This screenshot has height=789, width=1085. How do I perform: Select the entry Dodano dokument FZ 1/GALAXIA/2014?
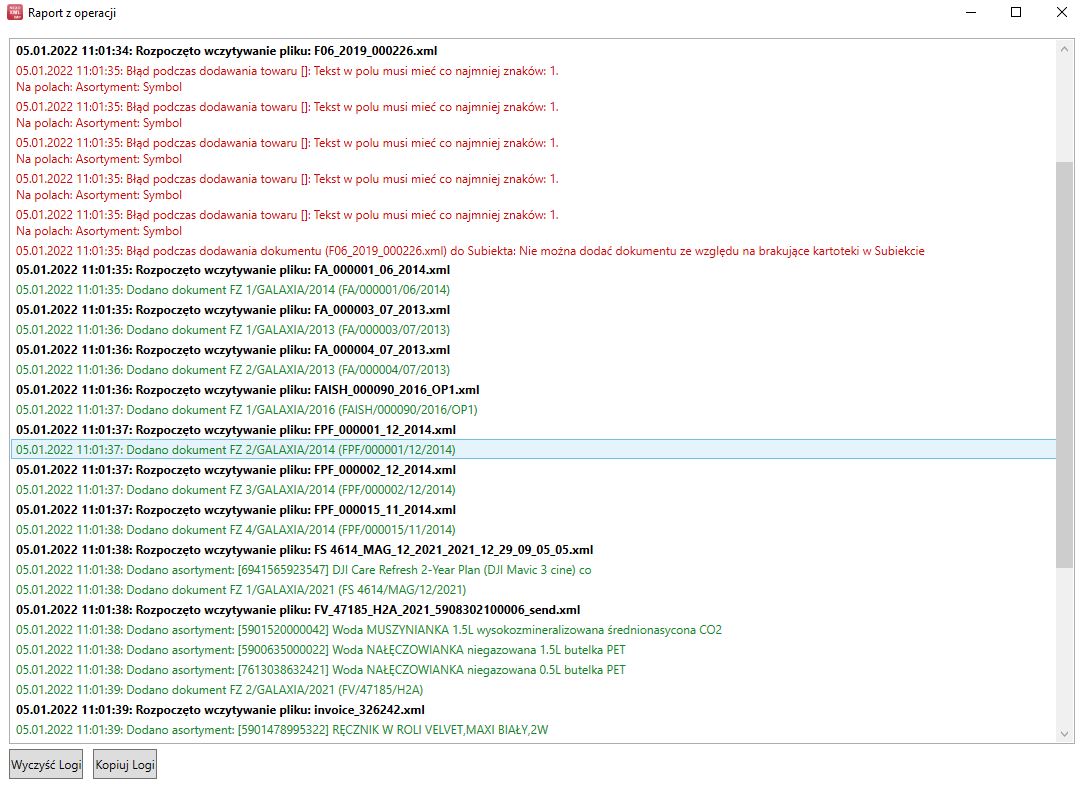click(x=232, y=290)
